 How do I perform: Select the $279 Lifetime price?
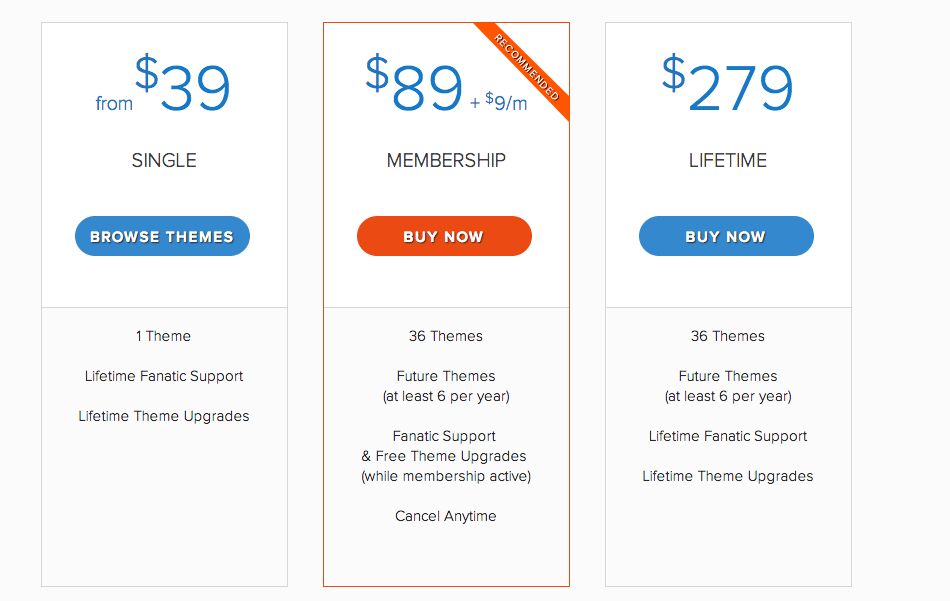coord(727,83)
